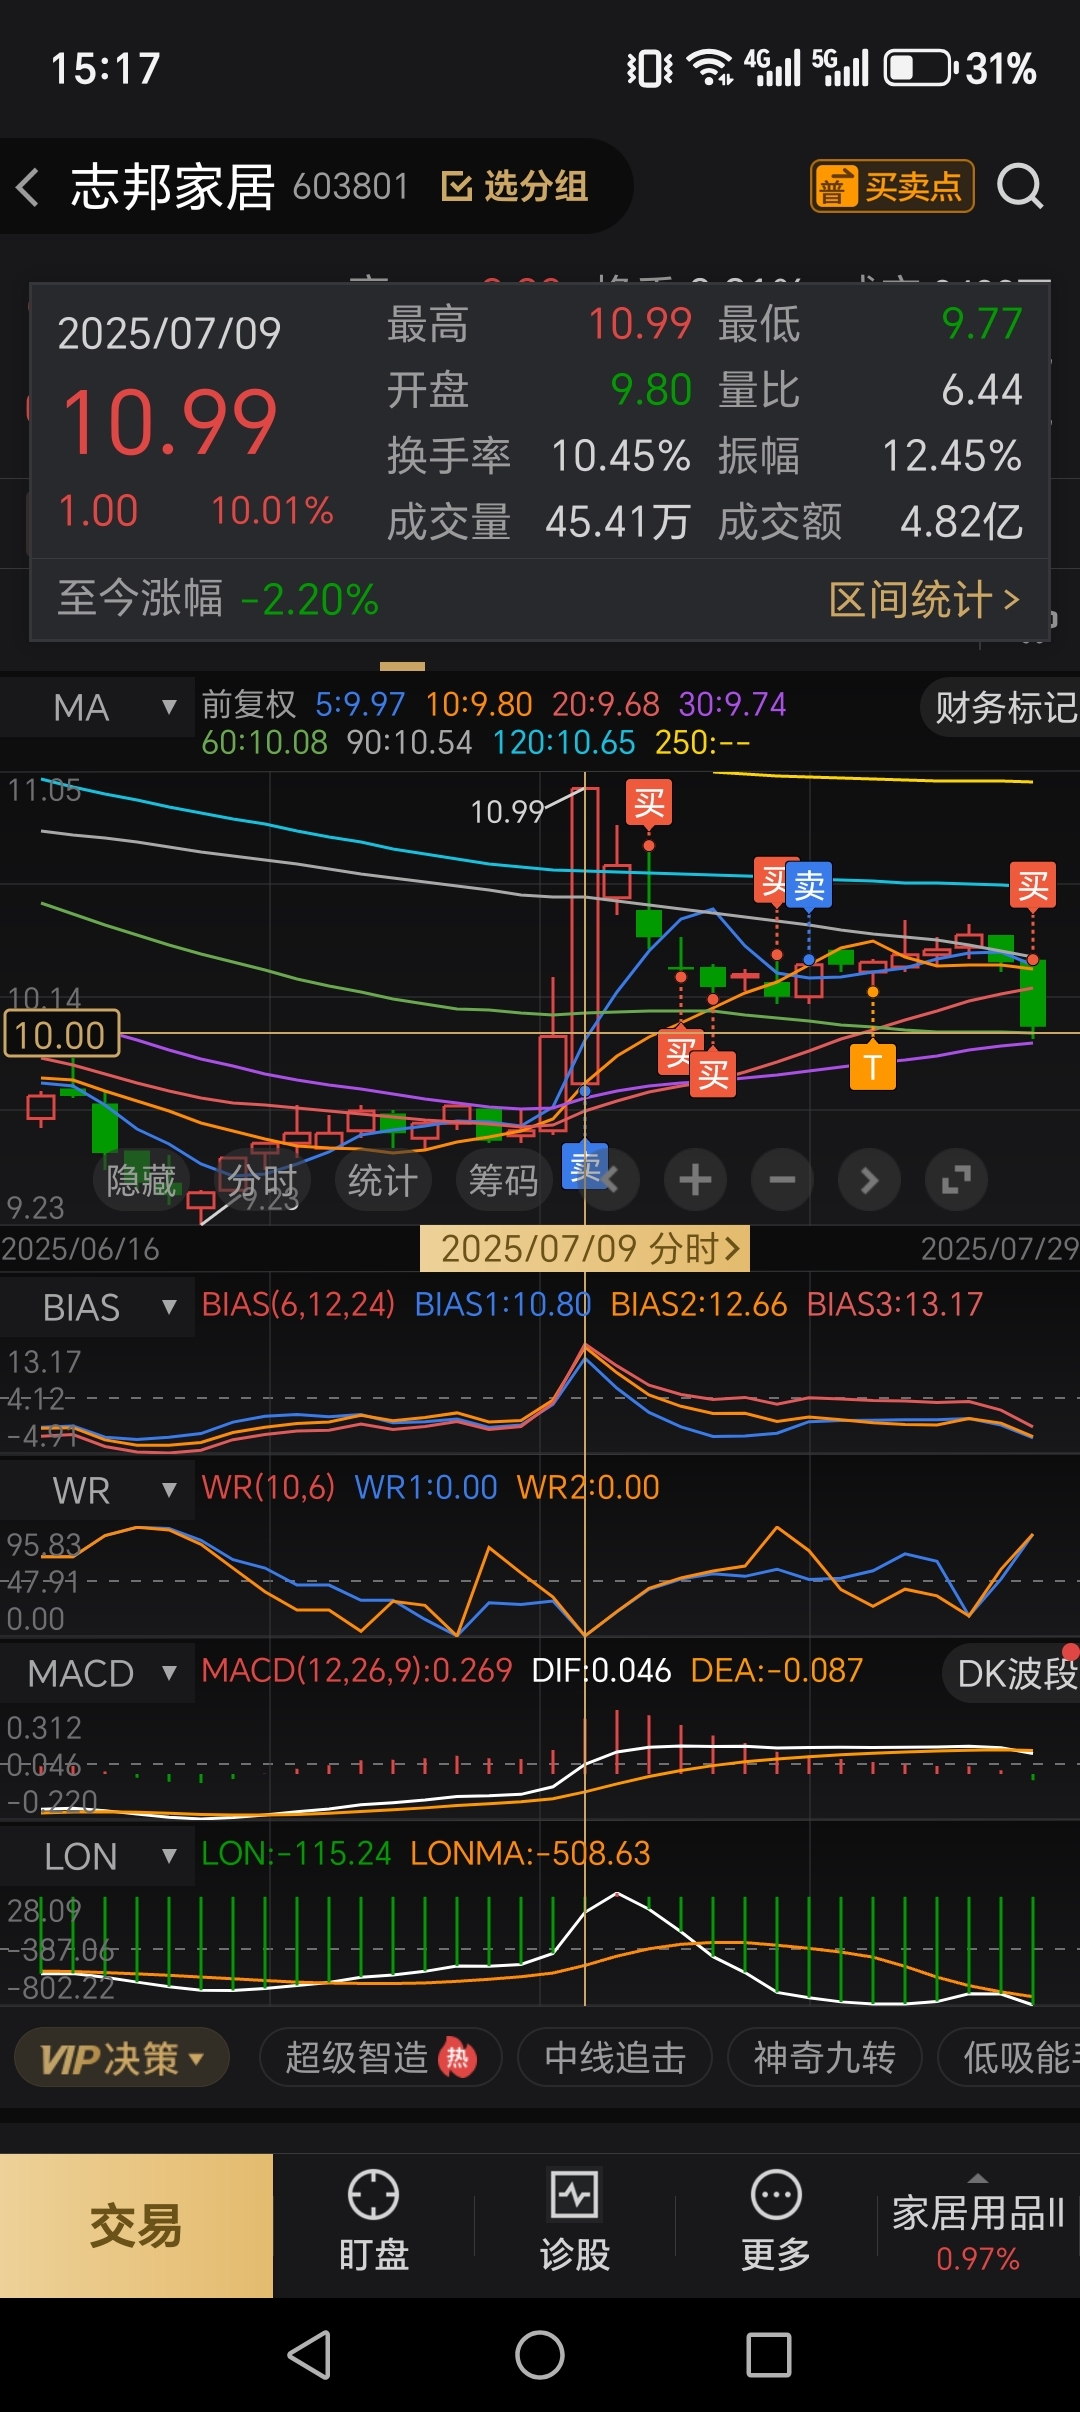Open the DK波段 button
1080x2412 pixels.
point(1013,1674)
